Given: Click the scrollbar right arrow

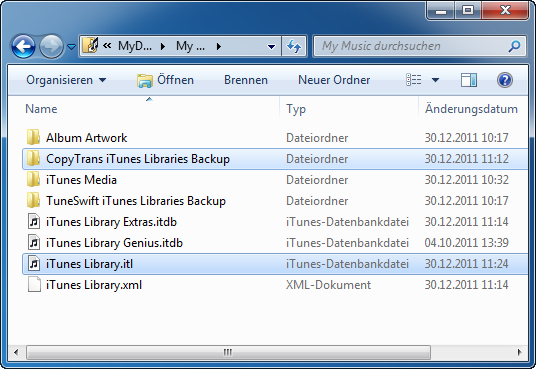Looking at the screenshot, I should click(x=520, y=352).
